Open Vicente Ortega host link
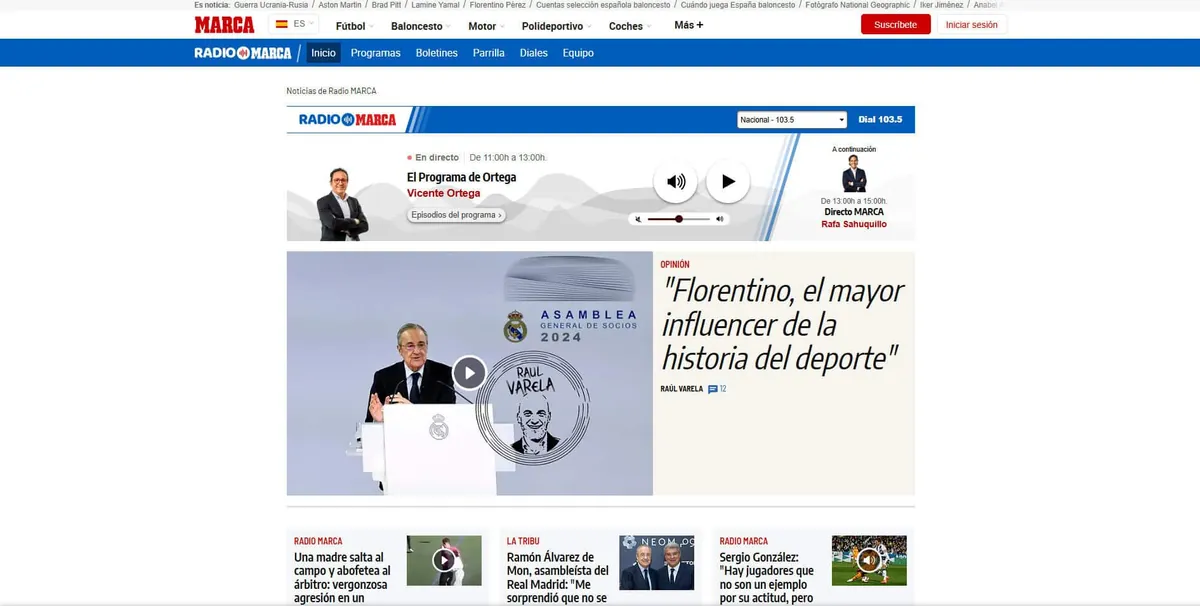The height and width of the screenshot is (606, 1200). (443, 194)
